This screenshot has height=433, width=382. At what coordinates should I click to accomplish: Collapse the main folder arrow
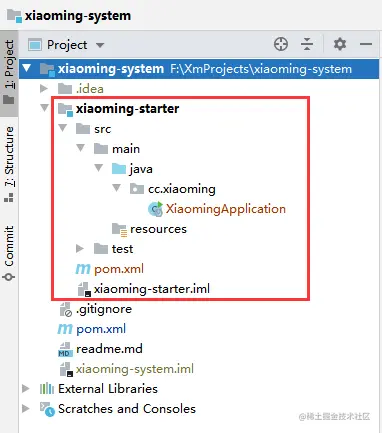click(x=80, y=148)
